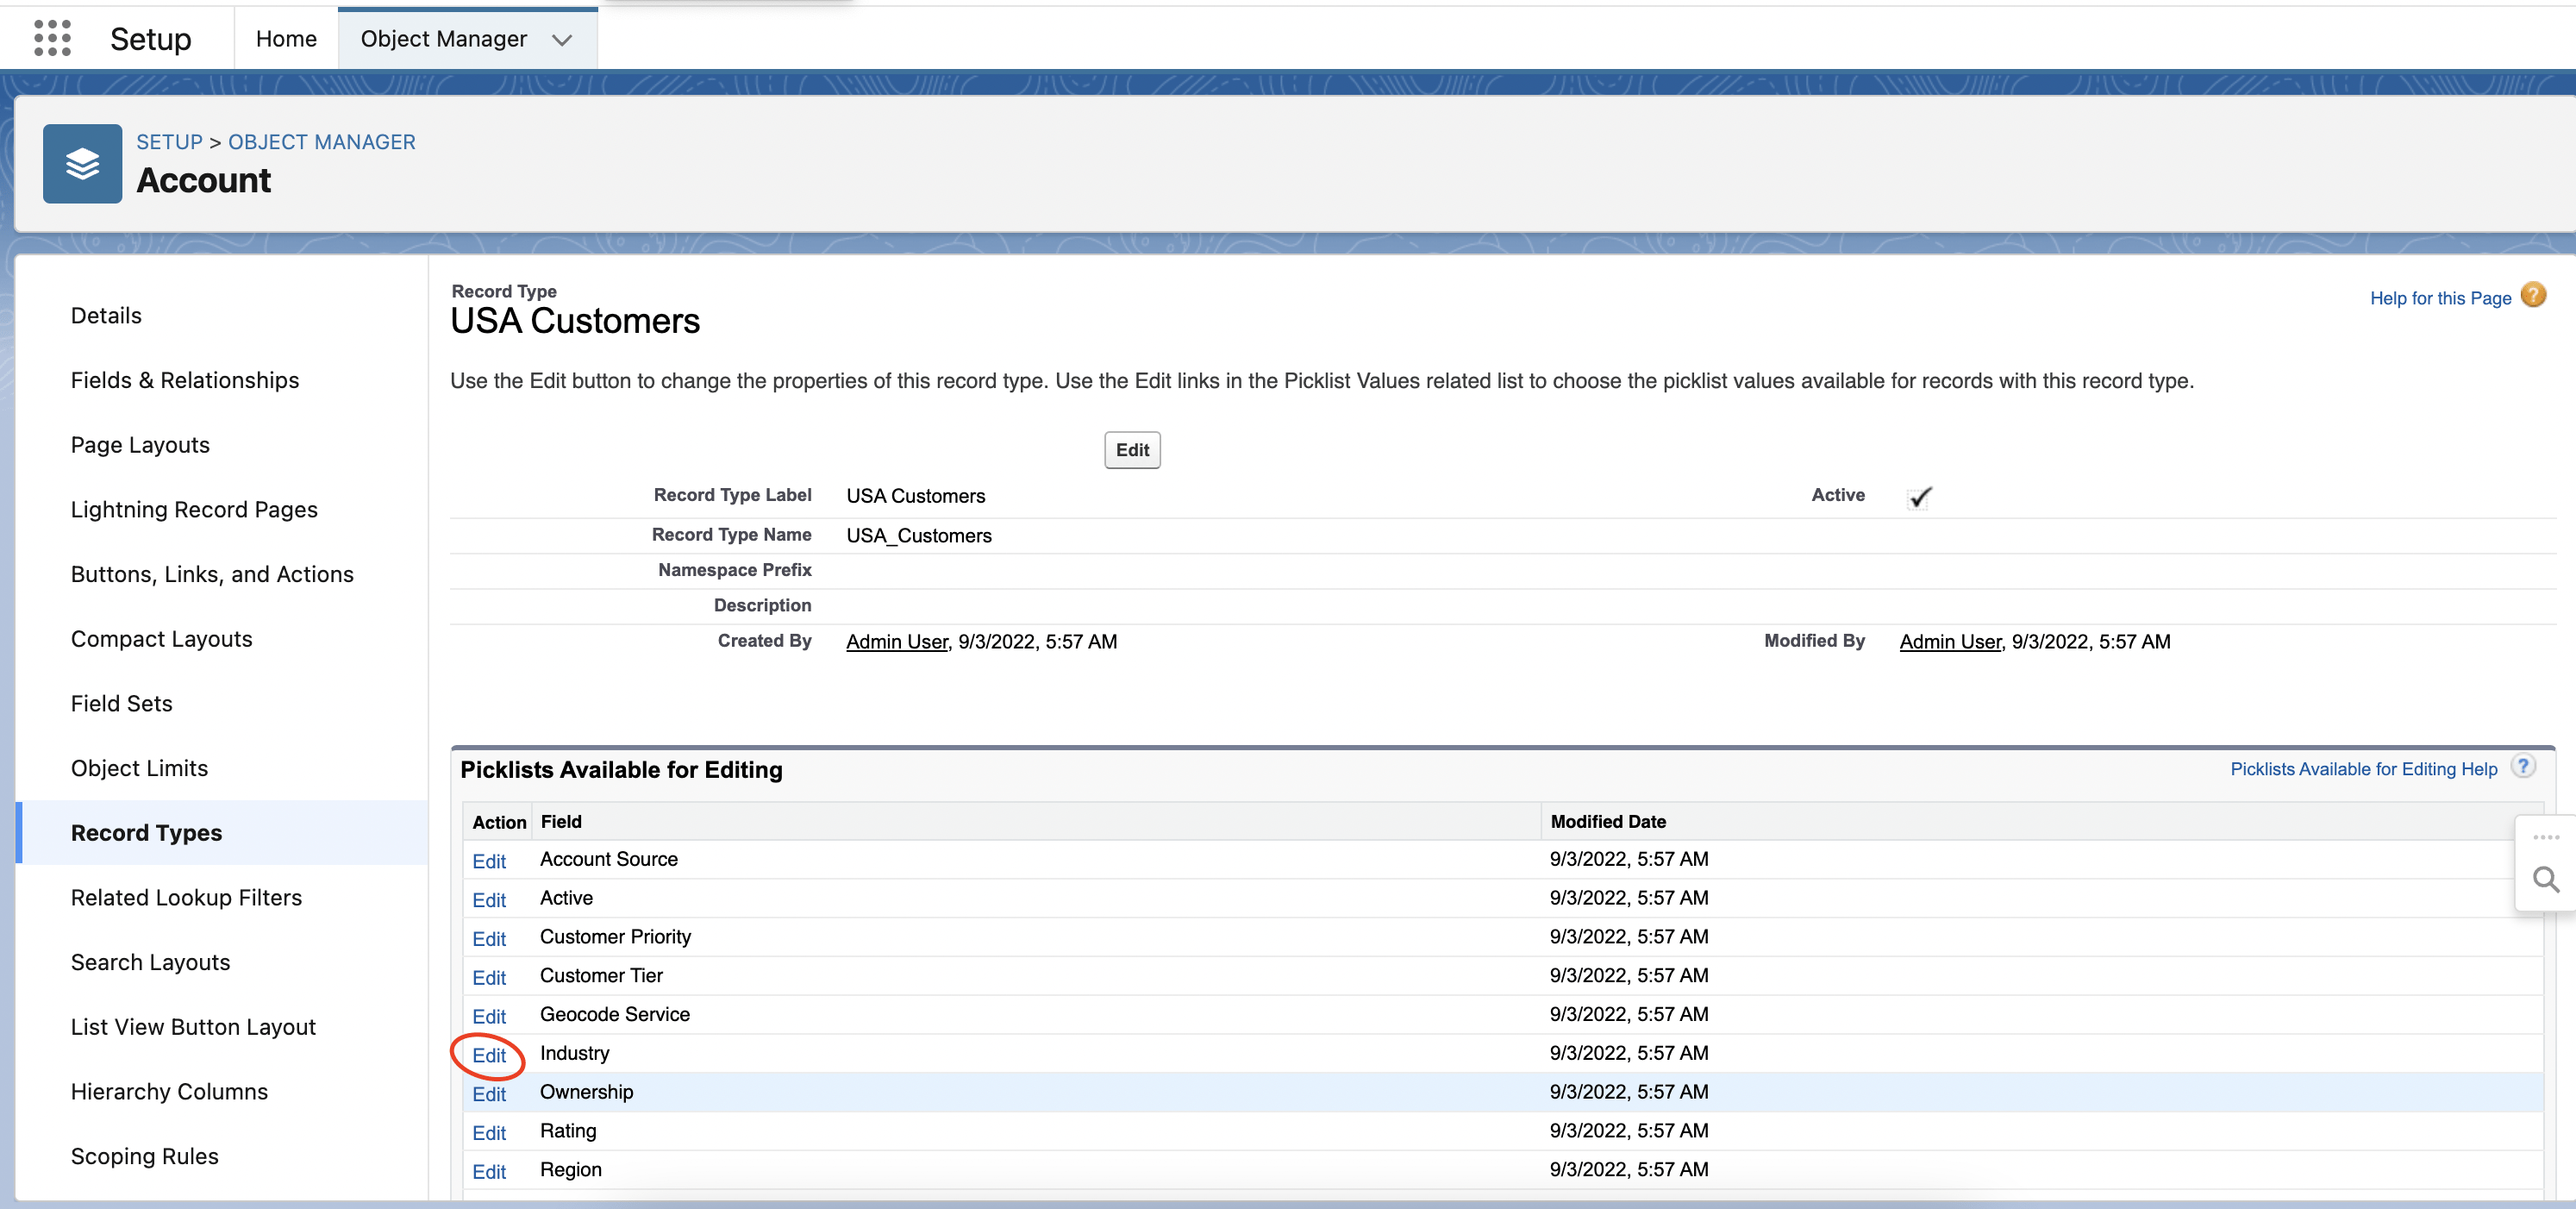Click Edit link for Rating picklist
This screenshot has width=2576, height=1209.
[489, 1133]
